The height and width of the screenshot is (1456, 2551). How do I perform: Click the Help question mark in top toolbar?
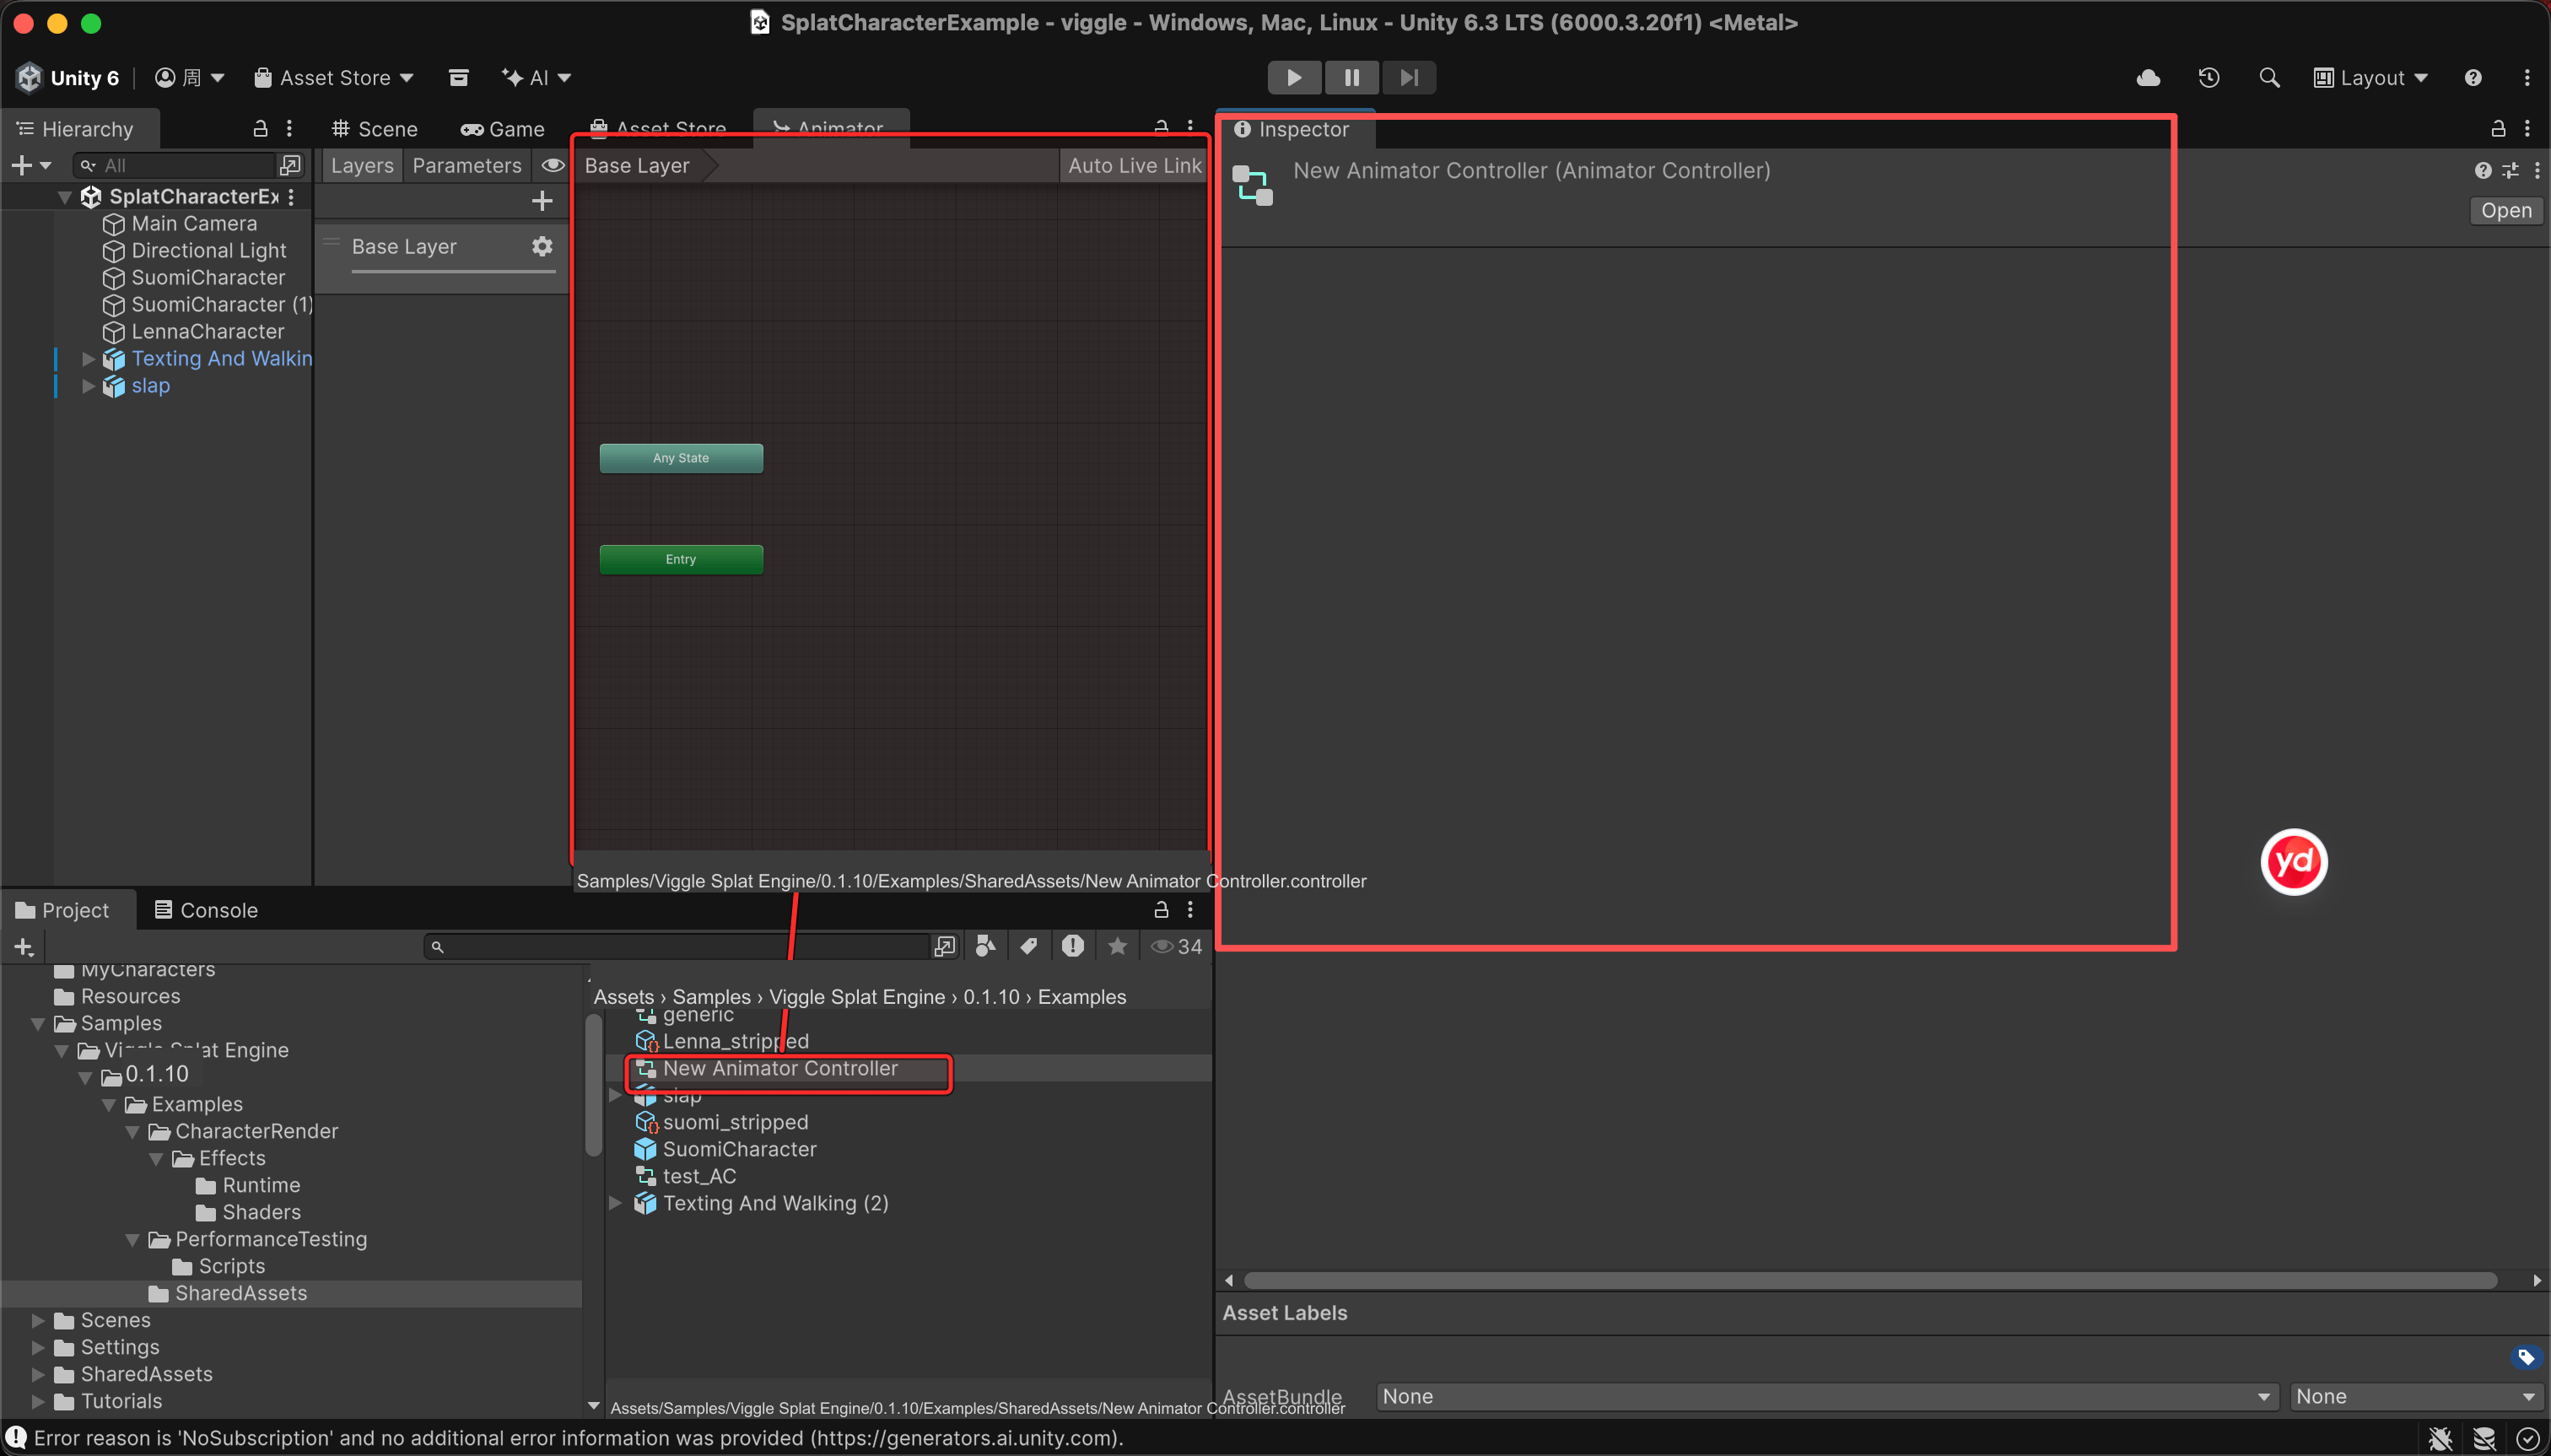[2473, 78]
